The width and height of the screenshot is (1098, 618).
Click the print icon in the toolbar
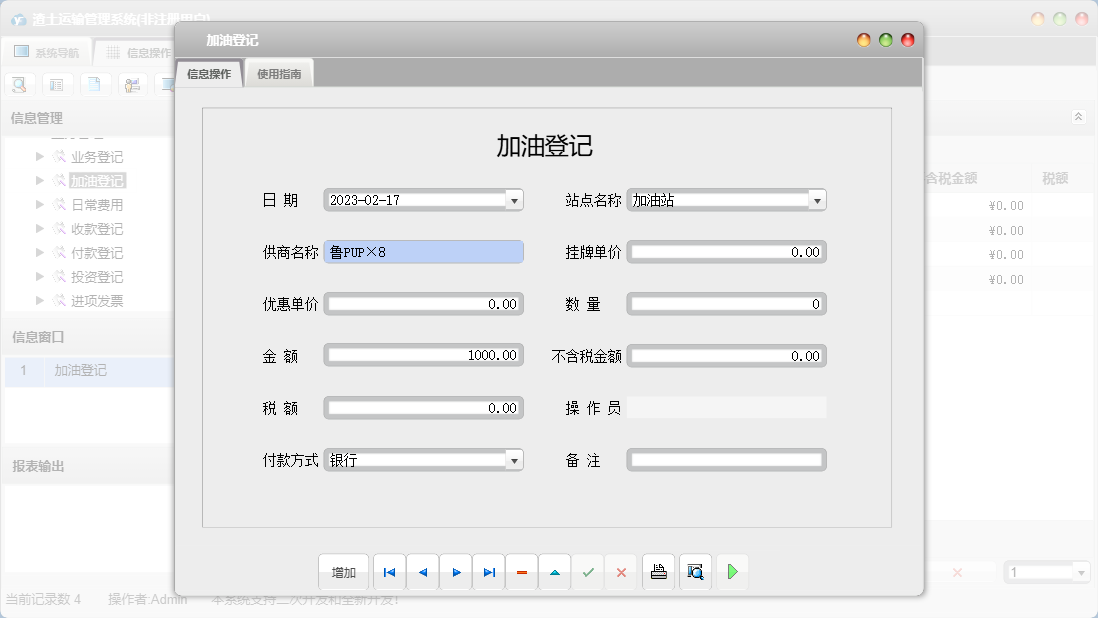(x=658, y=572)
